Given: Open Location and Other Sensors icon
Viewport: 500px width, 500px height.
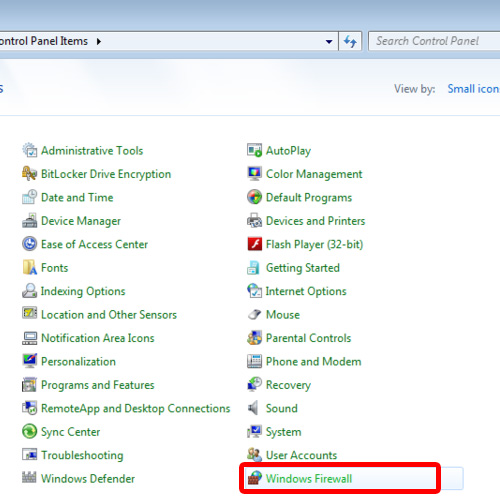Looking at the screenshot, I should click(x=29, y=314).
